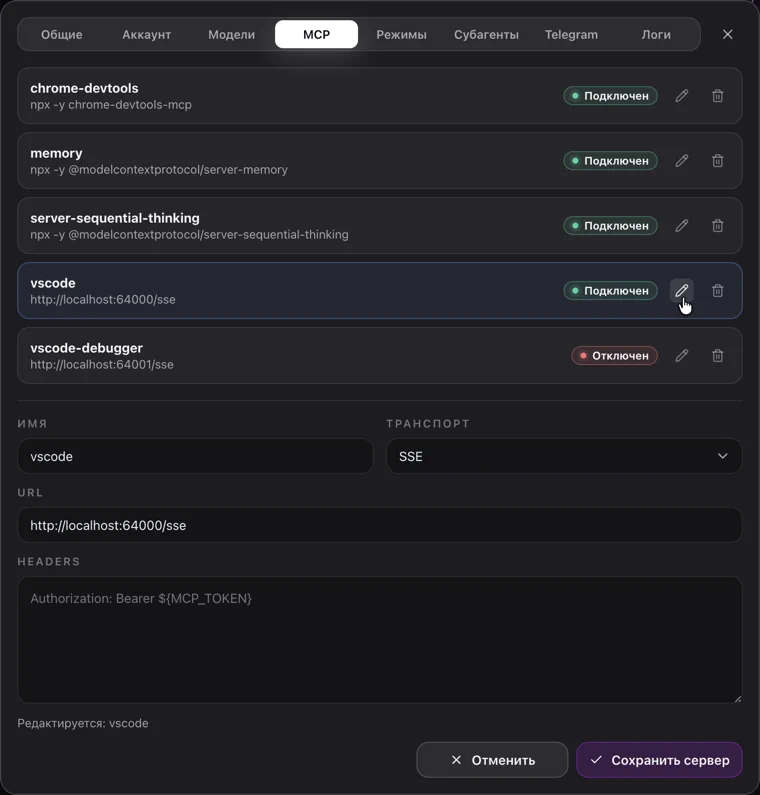Focus the Имя input field containing vscode
The image size is (760, 795).
tap(195, 456)
